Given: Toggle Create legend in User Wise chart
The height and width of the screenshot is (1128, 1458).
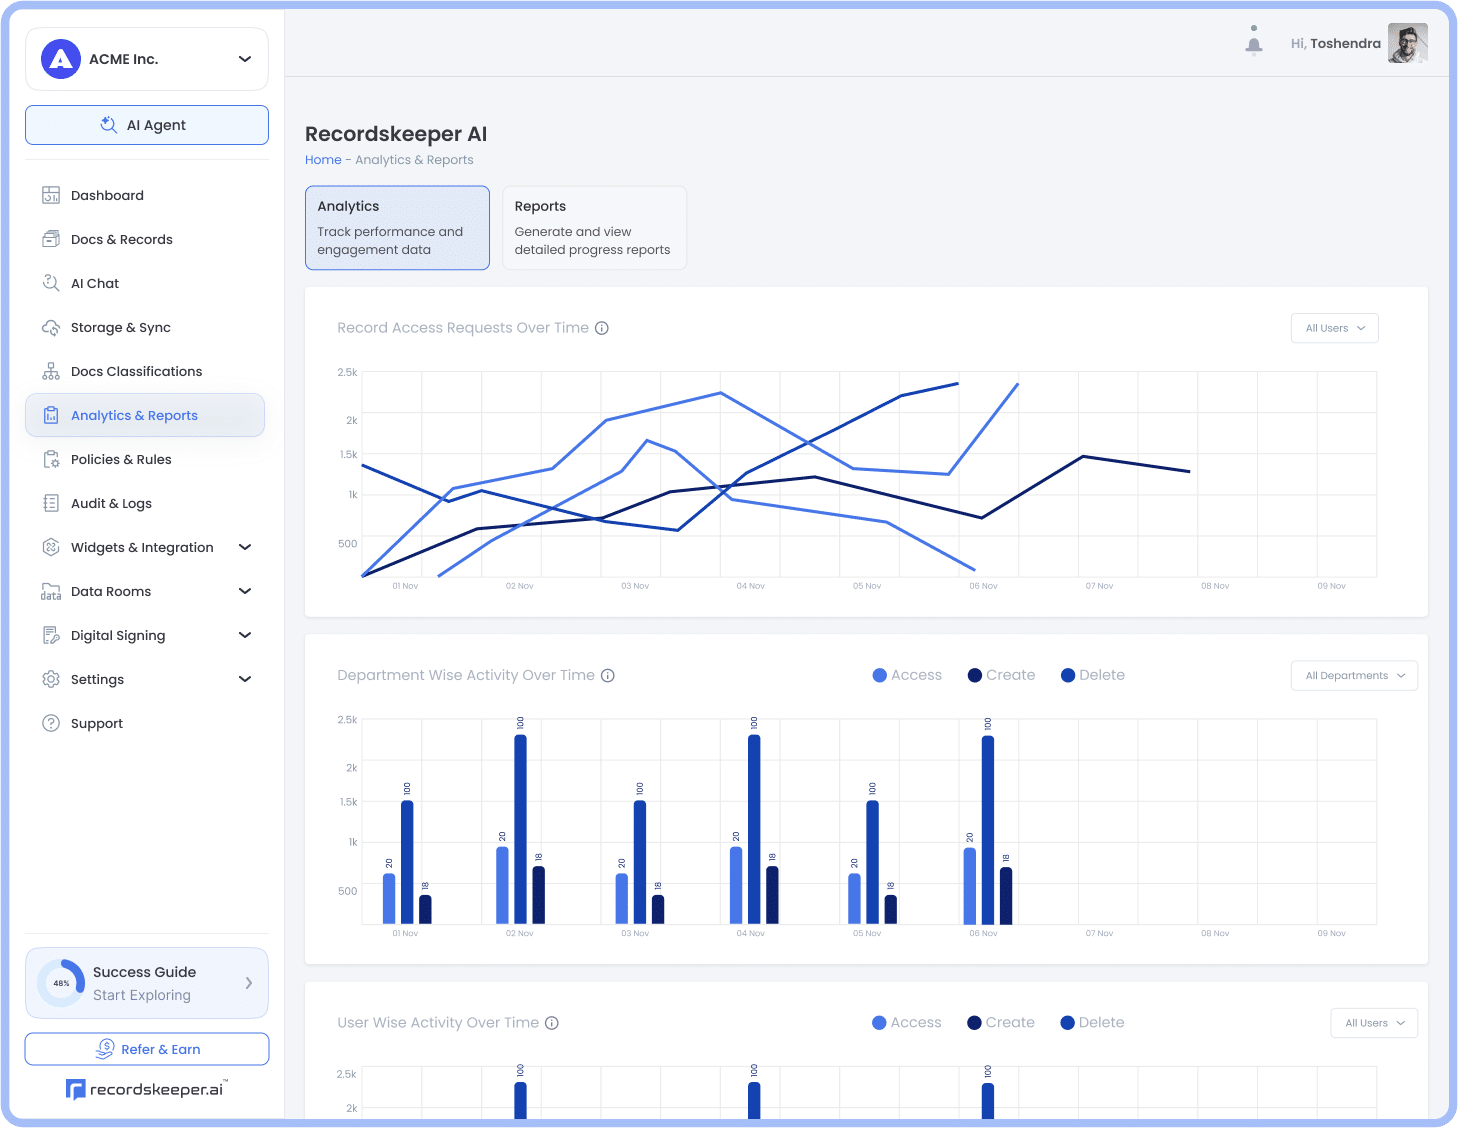Looking at the screenshot, I should pyautogui.click(x=1001, y=1023).
